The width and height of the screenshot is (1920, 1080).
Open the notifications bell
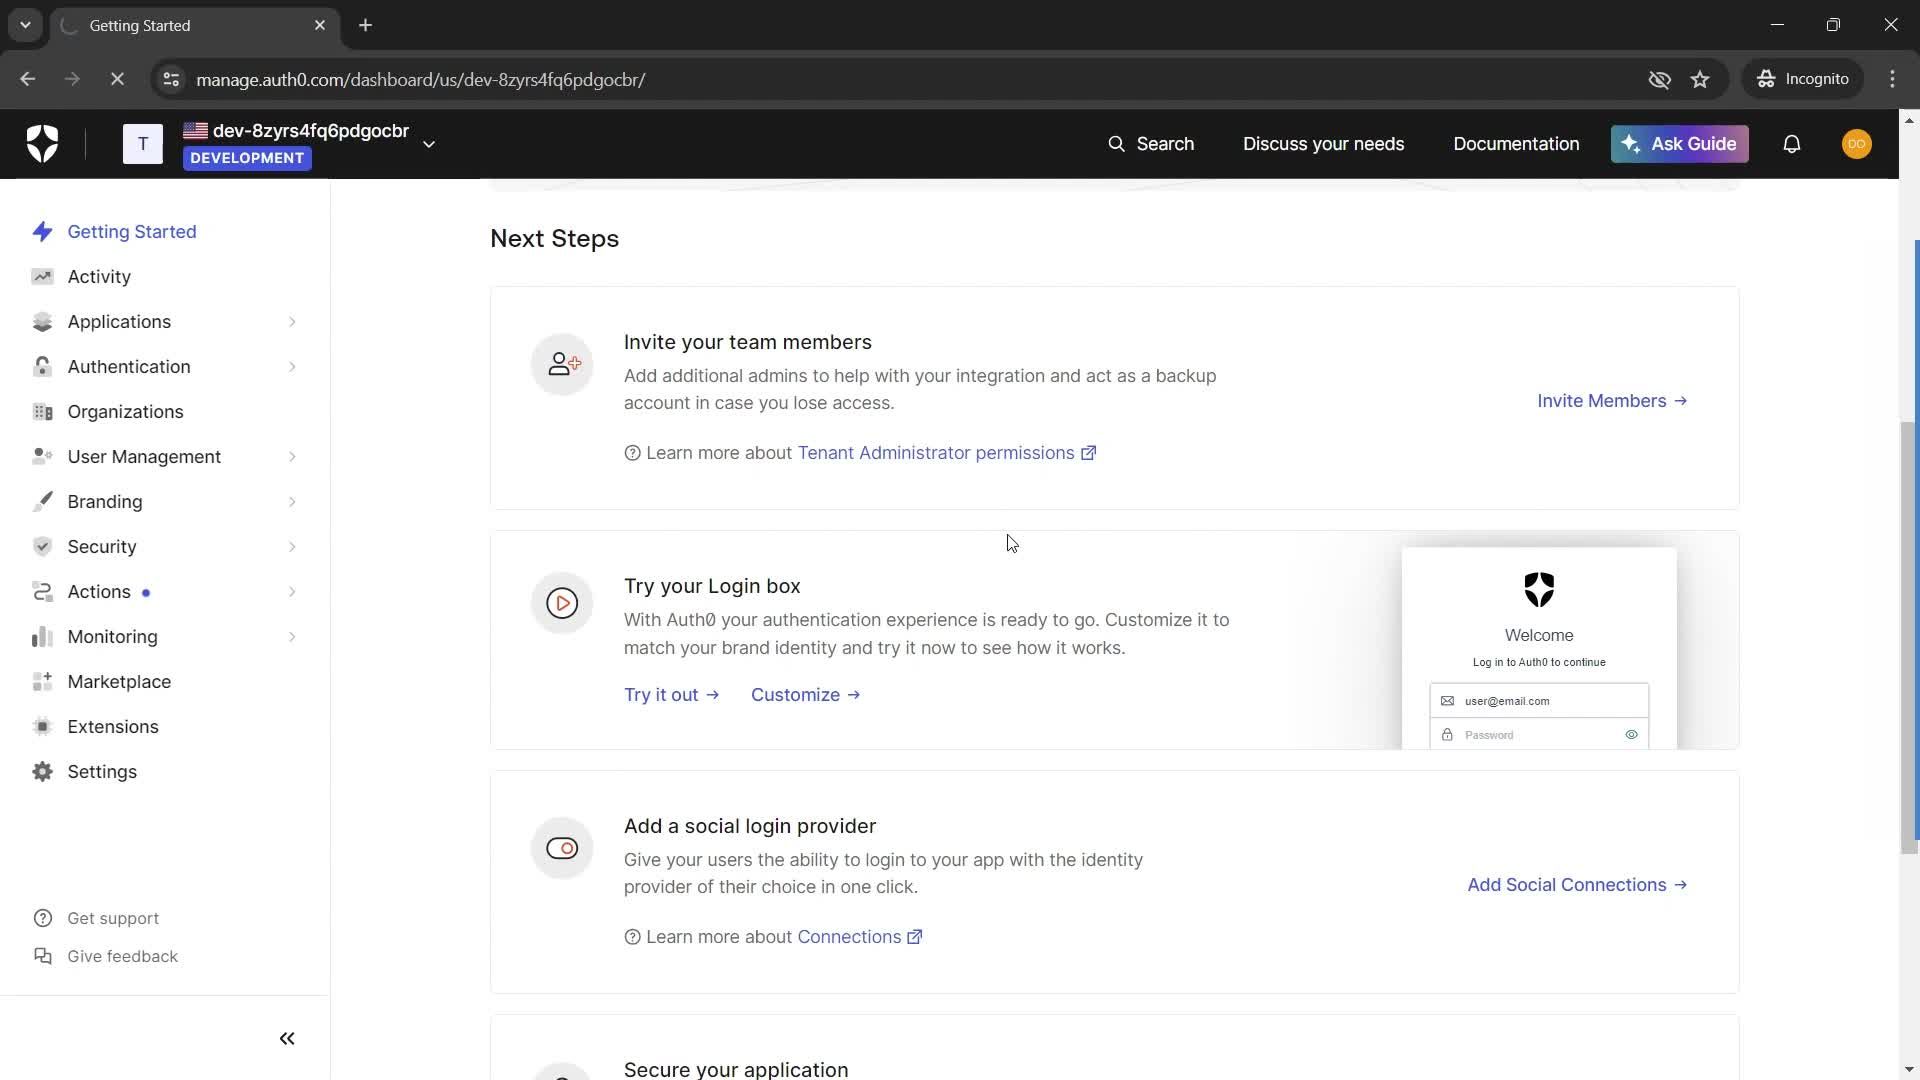[x=1792, y=144]
